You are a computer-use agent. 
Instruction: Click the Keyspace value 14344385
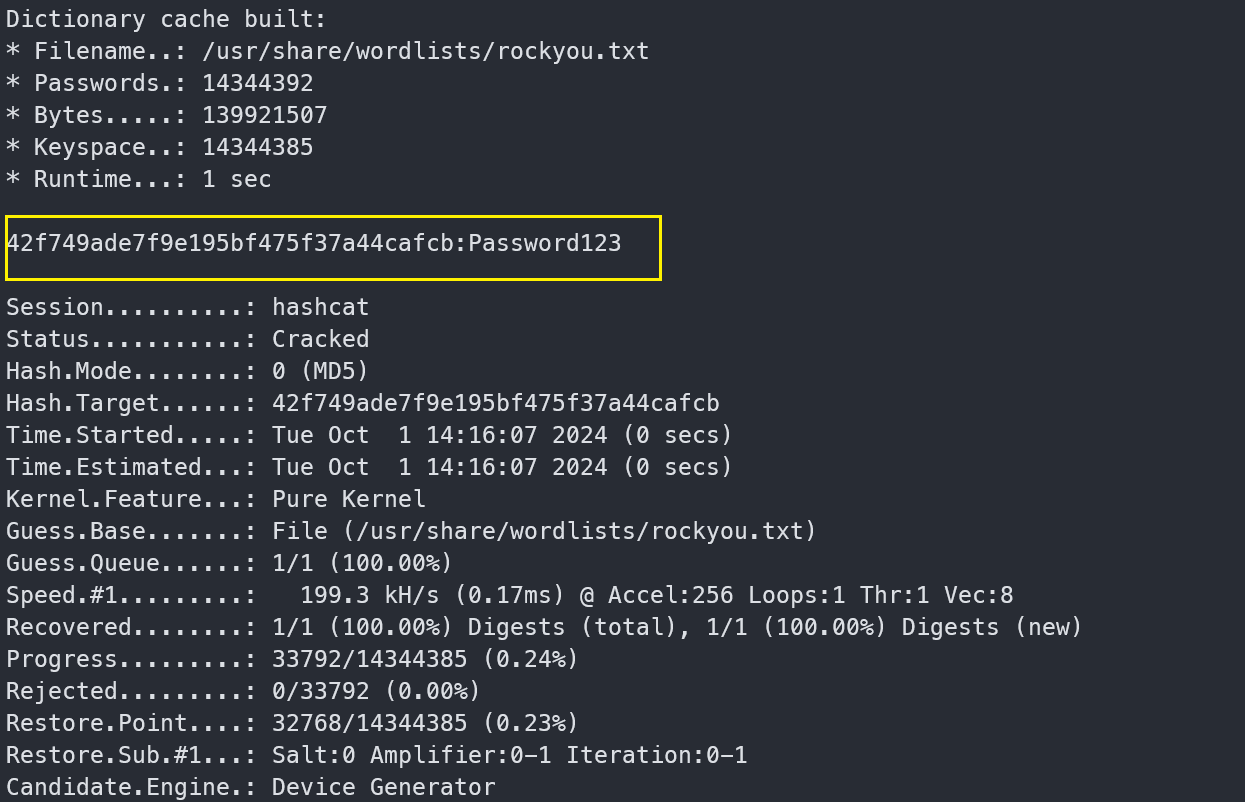[257, 147]
